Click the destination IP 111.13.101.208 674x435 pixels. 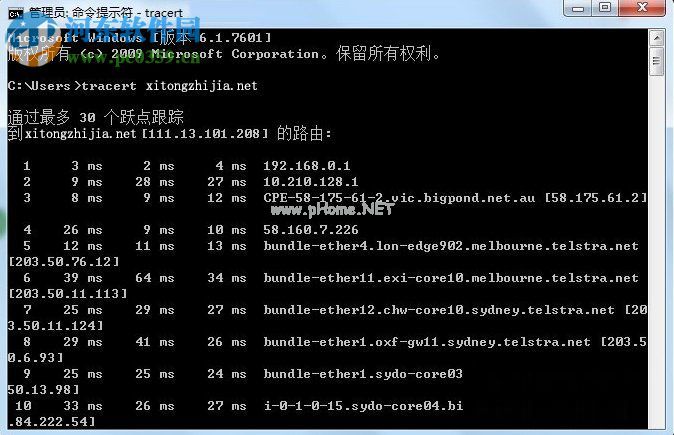[x=201, y=134]
